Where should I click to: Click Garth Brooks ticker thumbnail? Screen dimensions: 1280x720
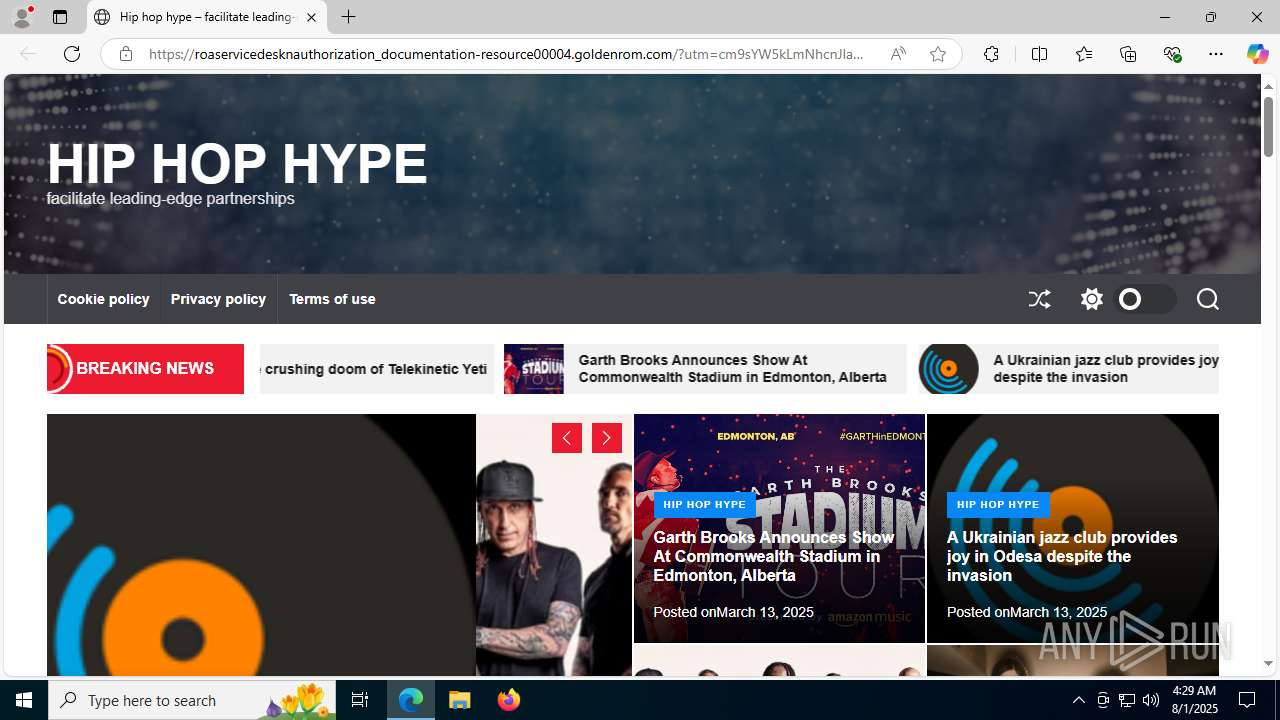point(534,369)
